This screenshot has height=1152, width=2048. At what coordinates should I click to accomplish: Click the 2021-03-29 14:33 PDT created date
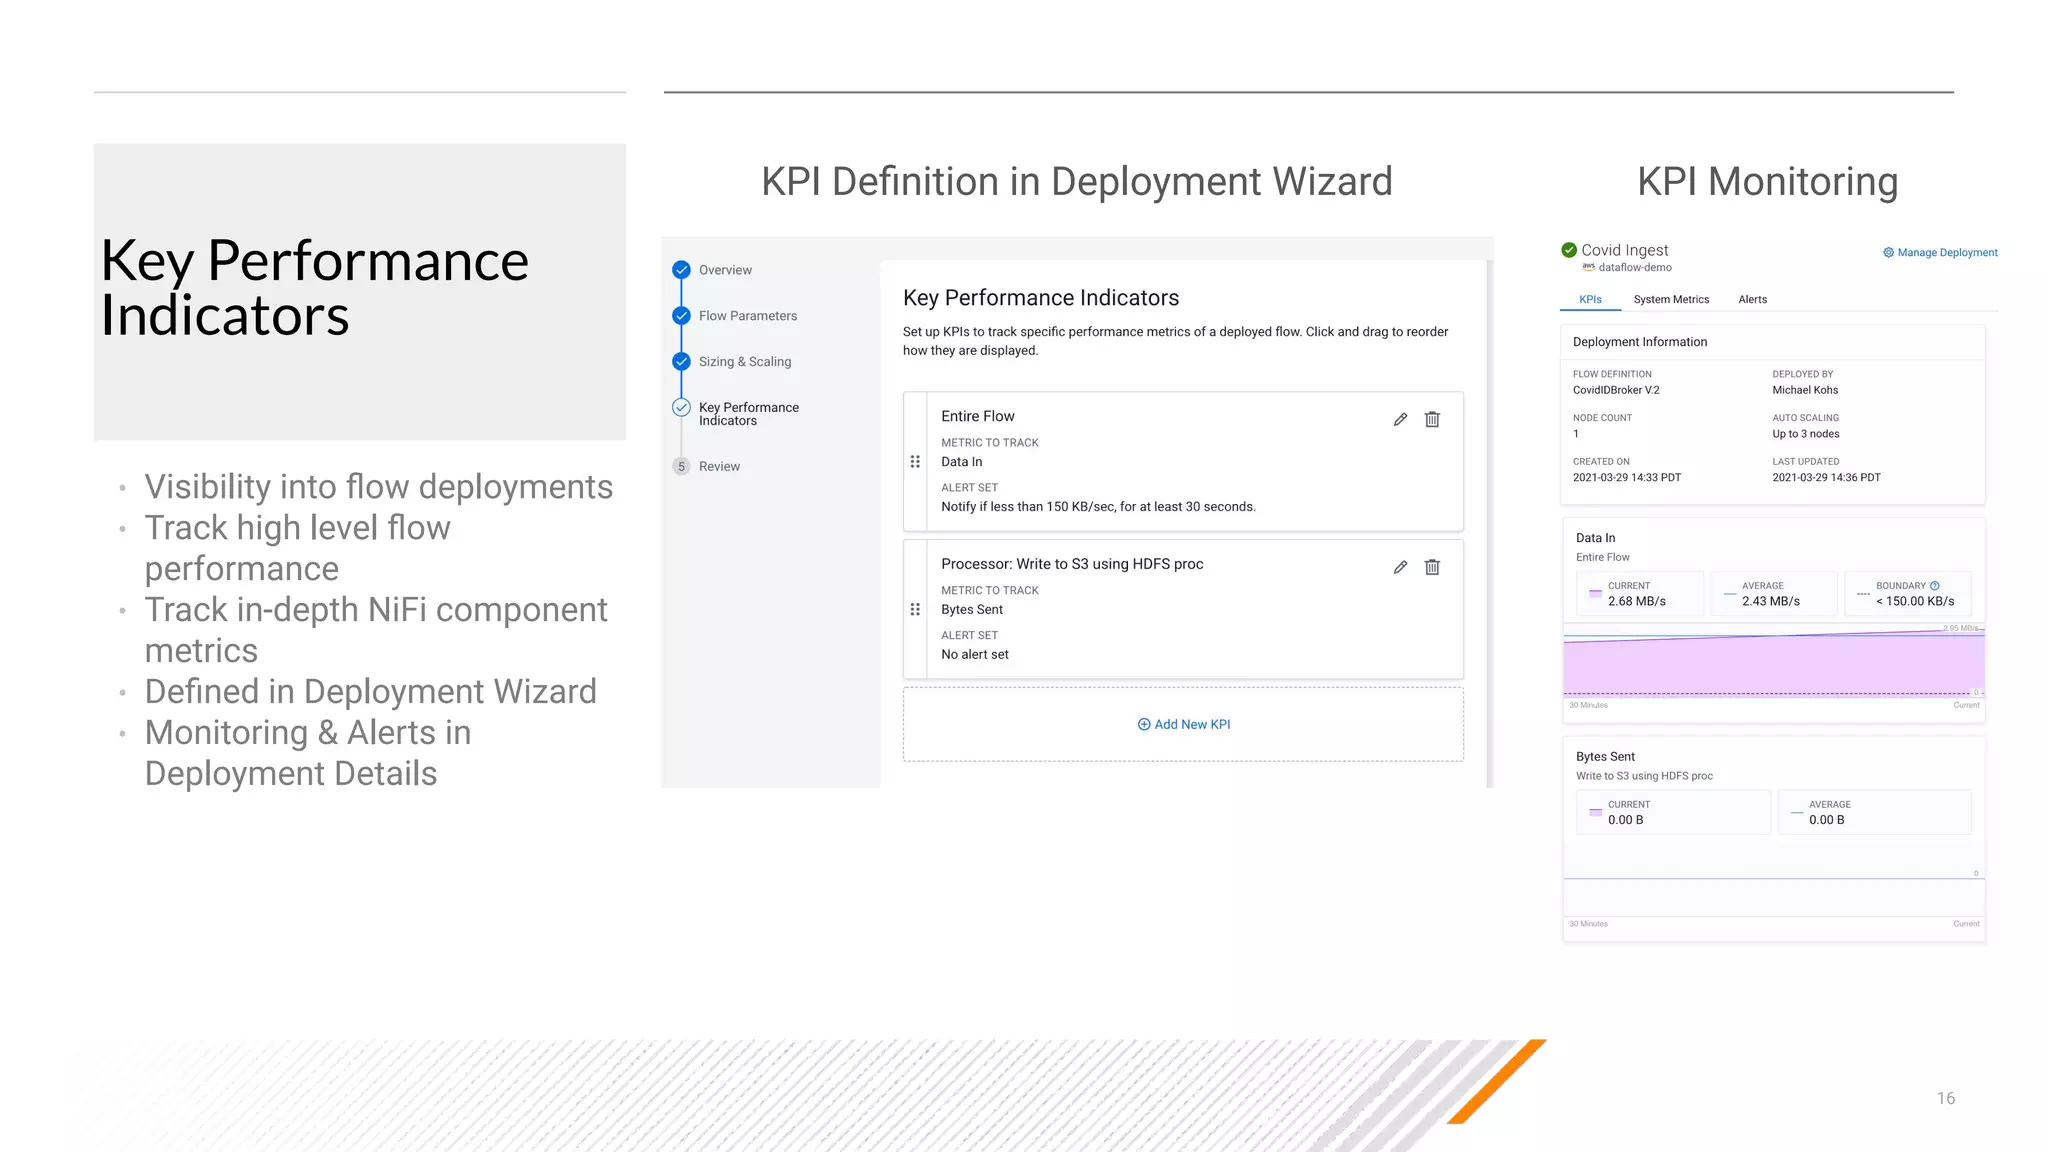click(1627, 478)
